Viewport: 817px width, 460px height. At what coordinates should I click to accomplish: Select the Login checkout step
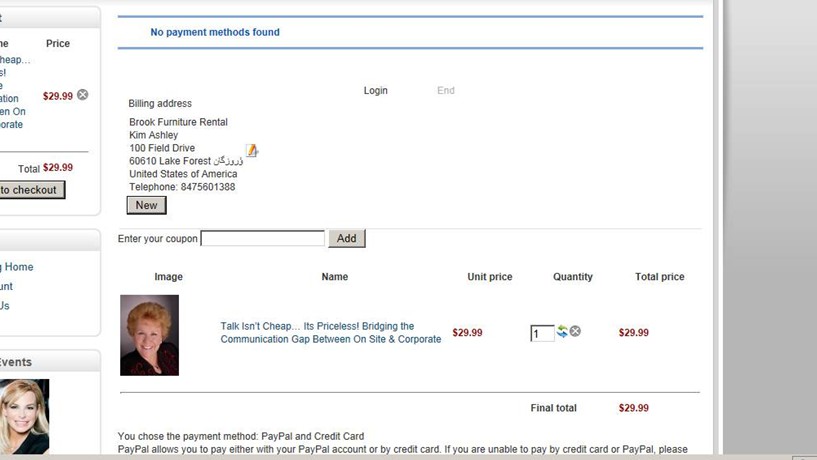pyautogui.click(x=375, y=91)
